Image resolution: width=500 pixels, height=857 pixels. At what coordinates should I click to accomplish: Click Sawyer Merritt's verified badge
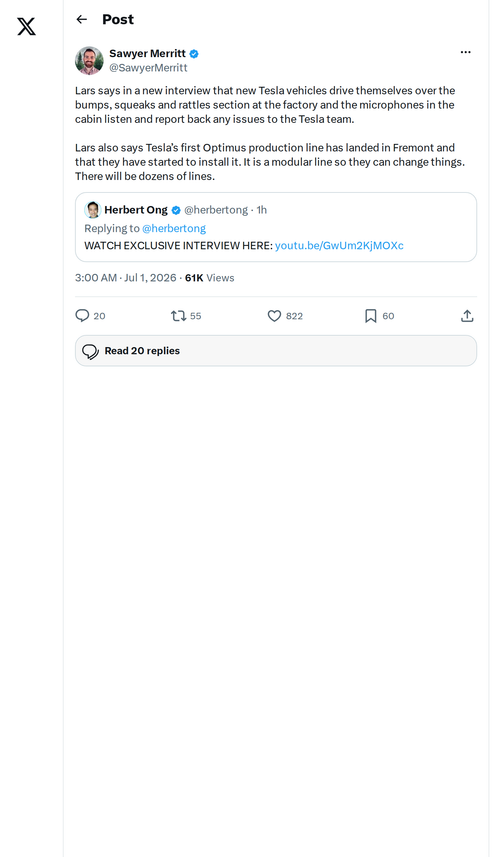(194, 54)
